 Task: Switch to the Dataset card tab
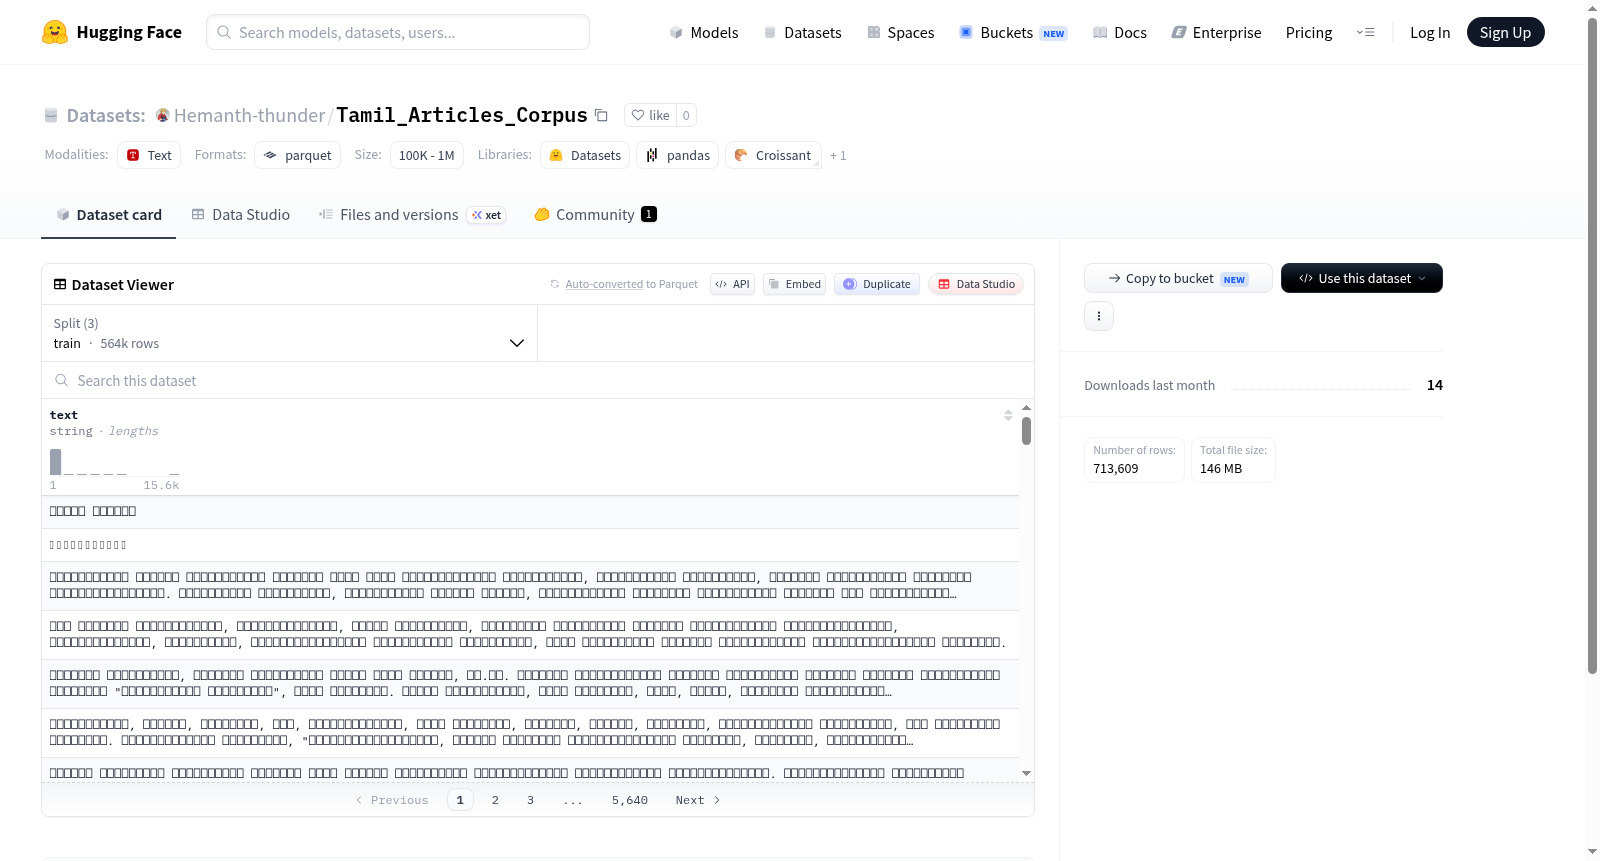108,214
